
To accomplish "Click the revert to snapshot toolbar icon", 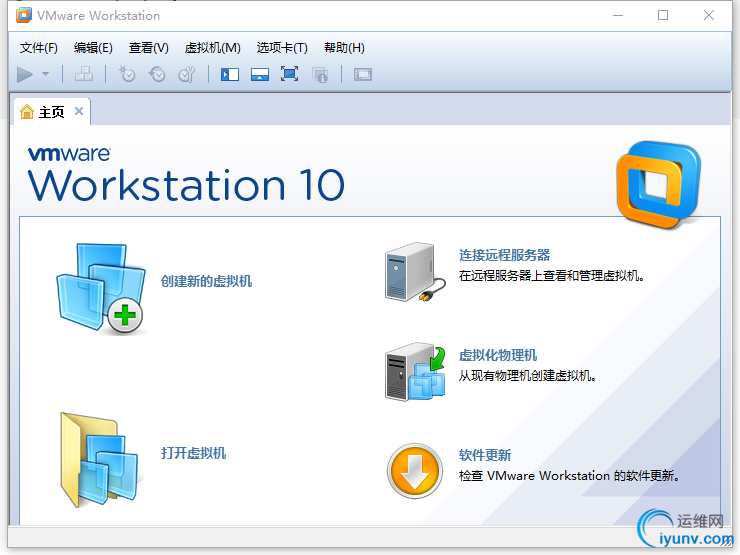I will coord(157,75).
